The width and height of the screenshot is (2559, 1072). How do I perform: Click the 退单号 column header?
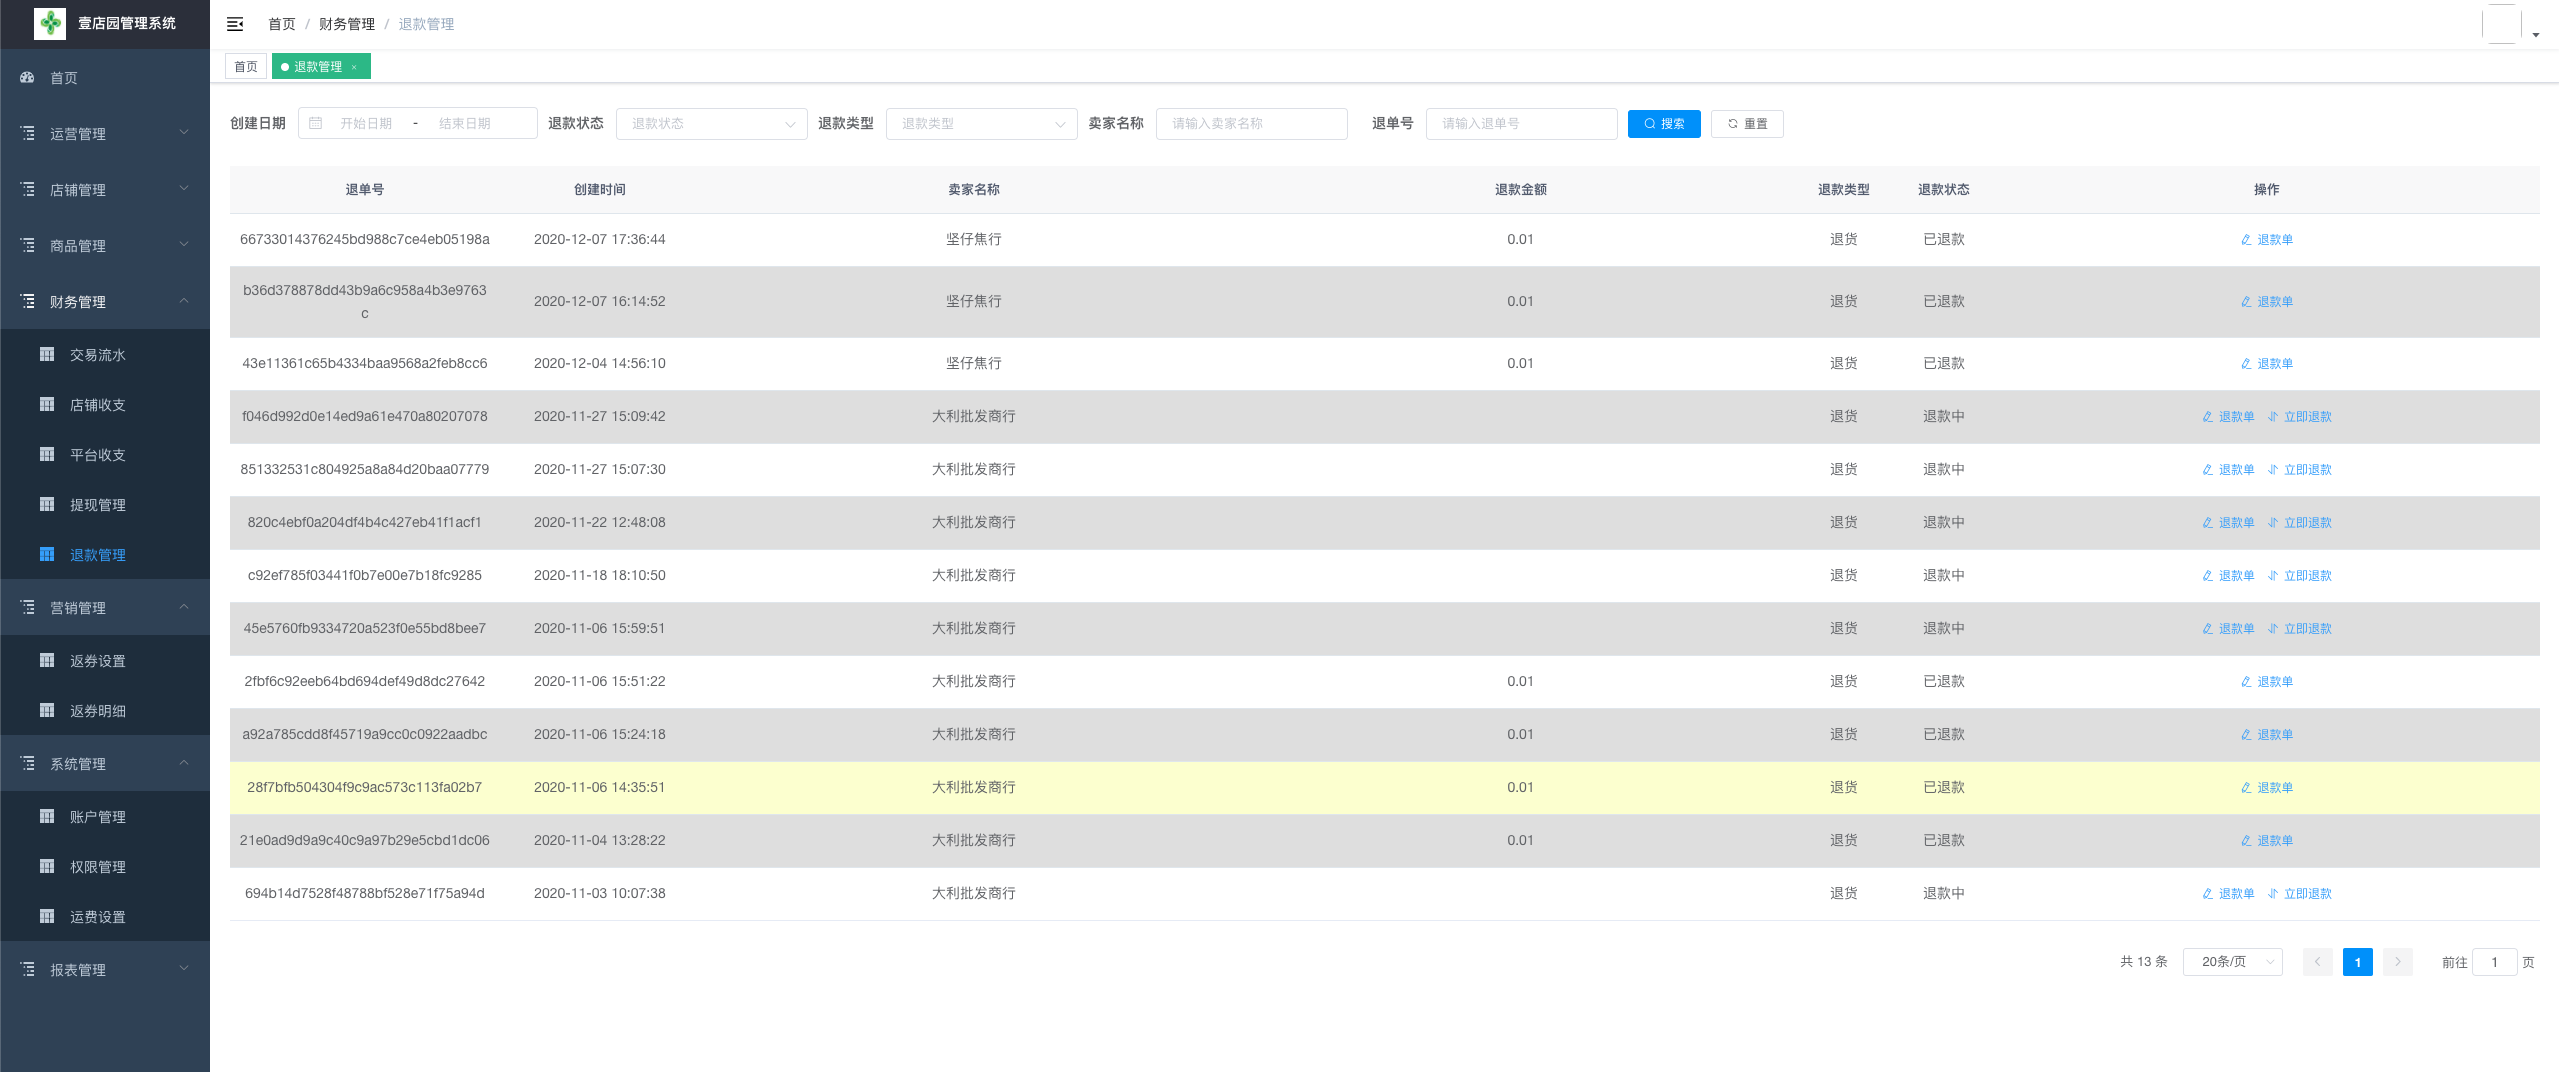(365, 190)
